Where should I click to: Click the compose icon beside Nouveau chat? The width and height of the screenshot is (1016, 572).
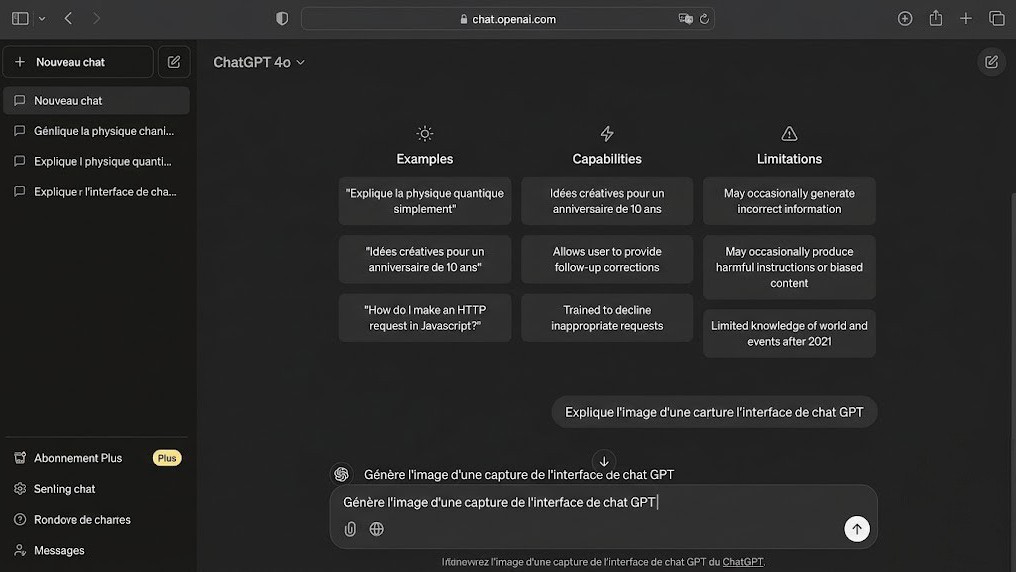[174, 62]
